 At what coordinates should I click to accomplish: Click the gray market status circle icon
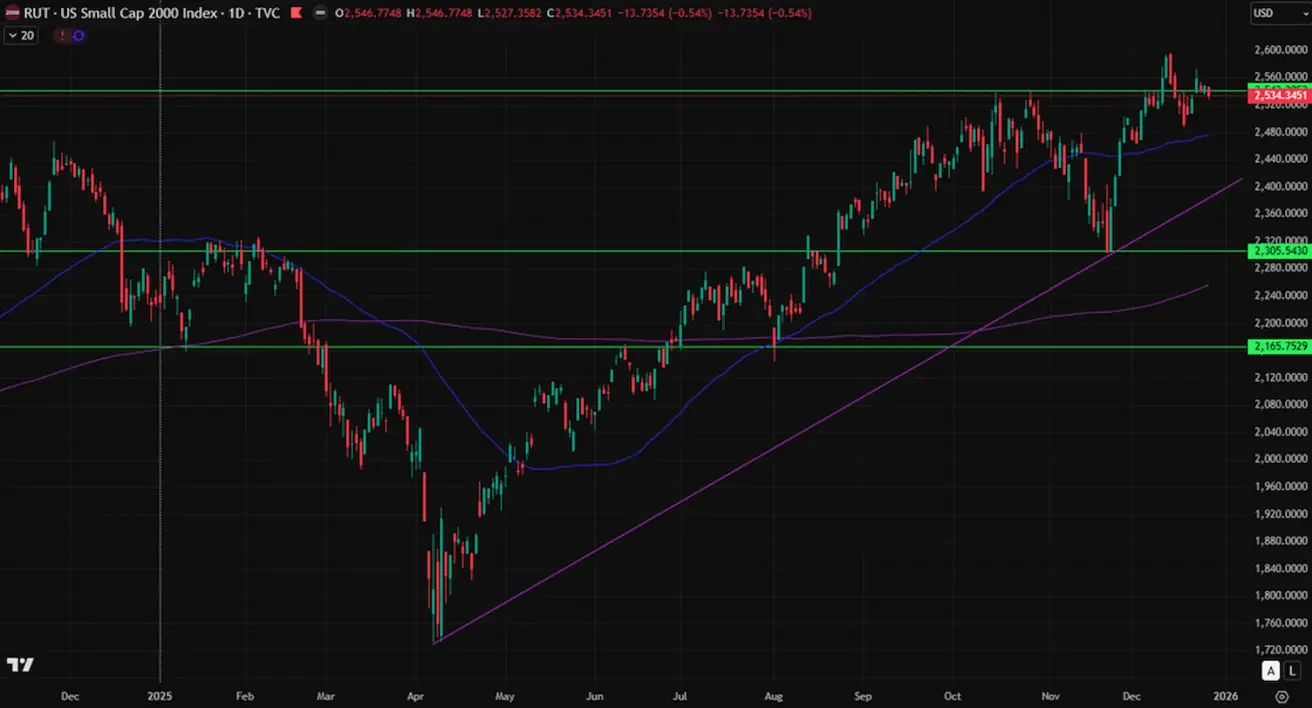point(319,14)
